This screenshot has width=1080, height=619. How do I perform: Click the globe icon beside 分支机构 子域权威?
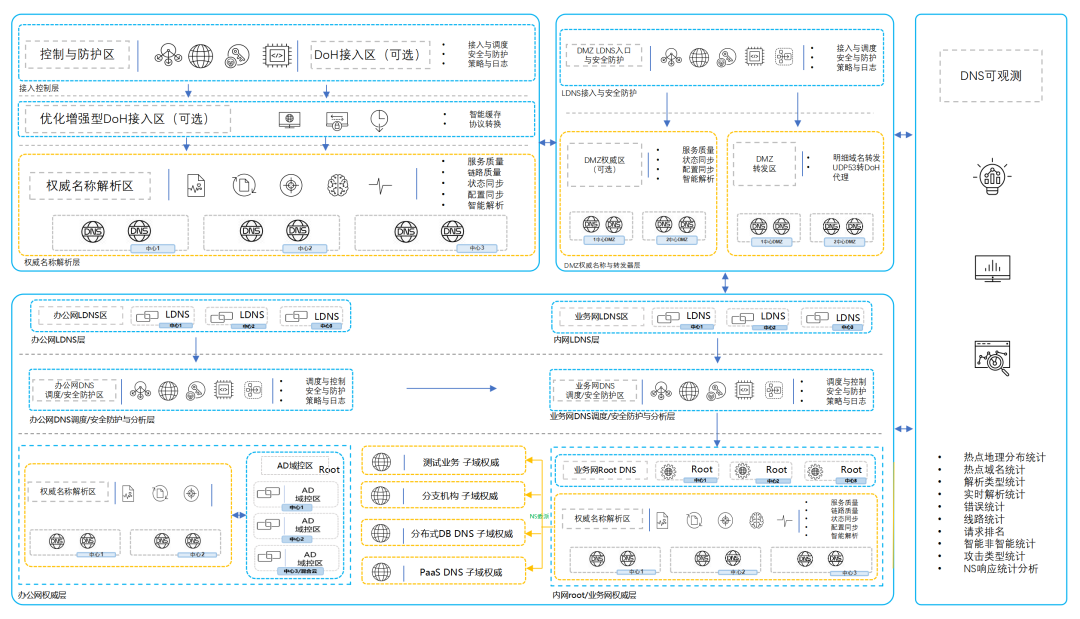tap(381, 496)
